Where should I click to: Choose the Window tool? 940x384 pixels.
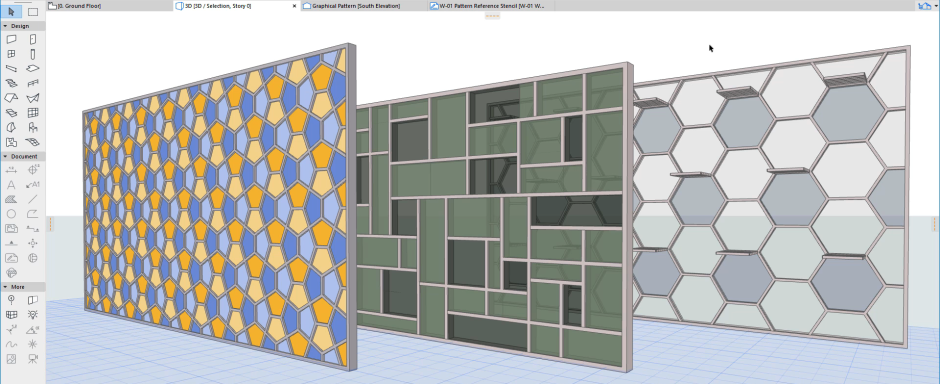pyautogui.click(x=11, y=54)
